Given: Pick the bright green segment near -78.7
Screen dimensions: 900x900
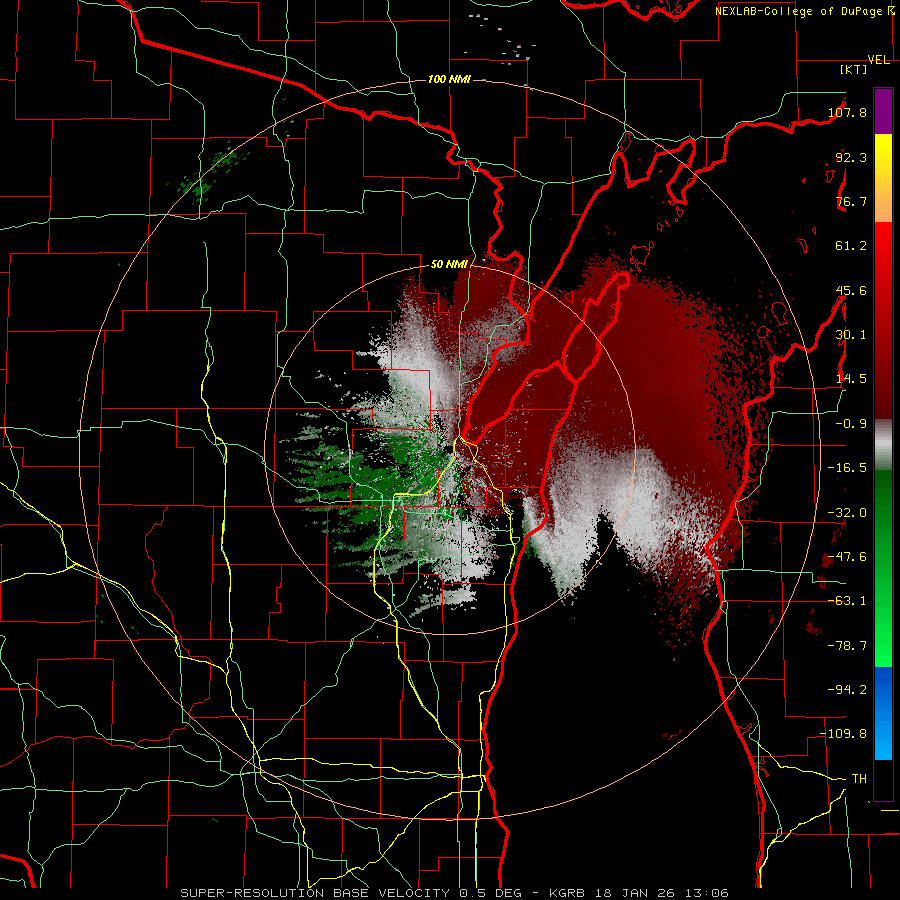Looking at the screenshot, I should pyautogui.click(x=883, y=646).
